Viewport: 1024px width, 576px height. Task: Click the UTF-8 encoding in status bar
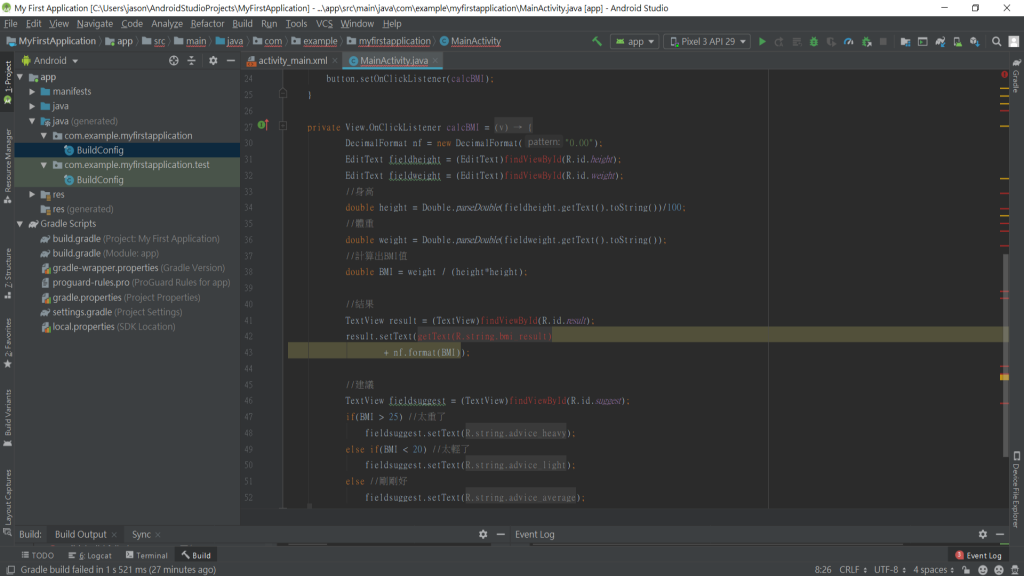pos(884,569)
